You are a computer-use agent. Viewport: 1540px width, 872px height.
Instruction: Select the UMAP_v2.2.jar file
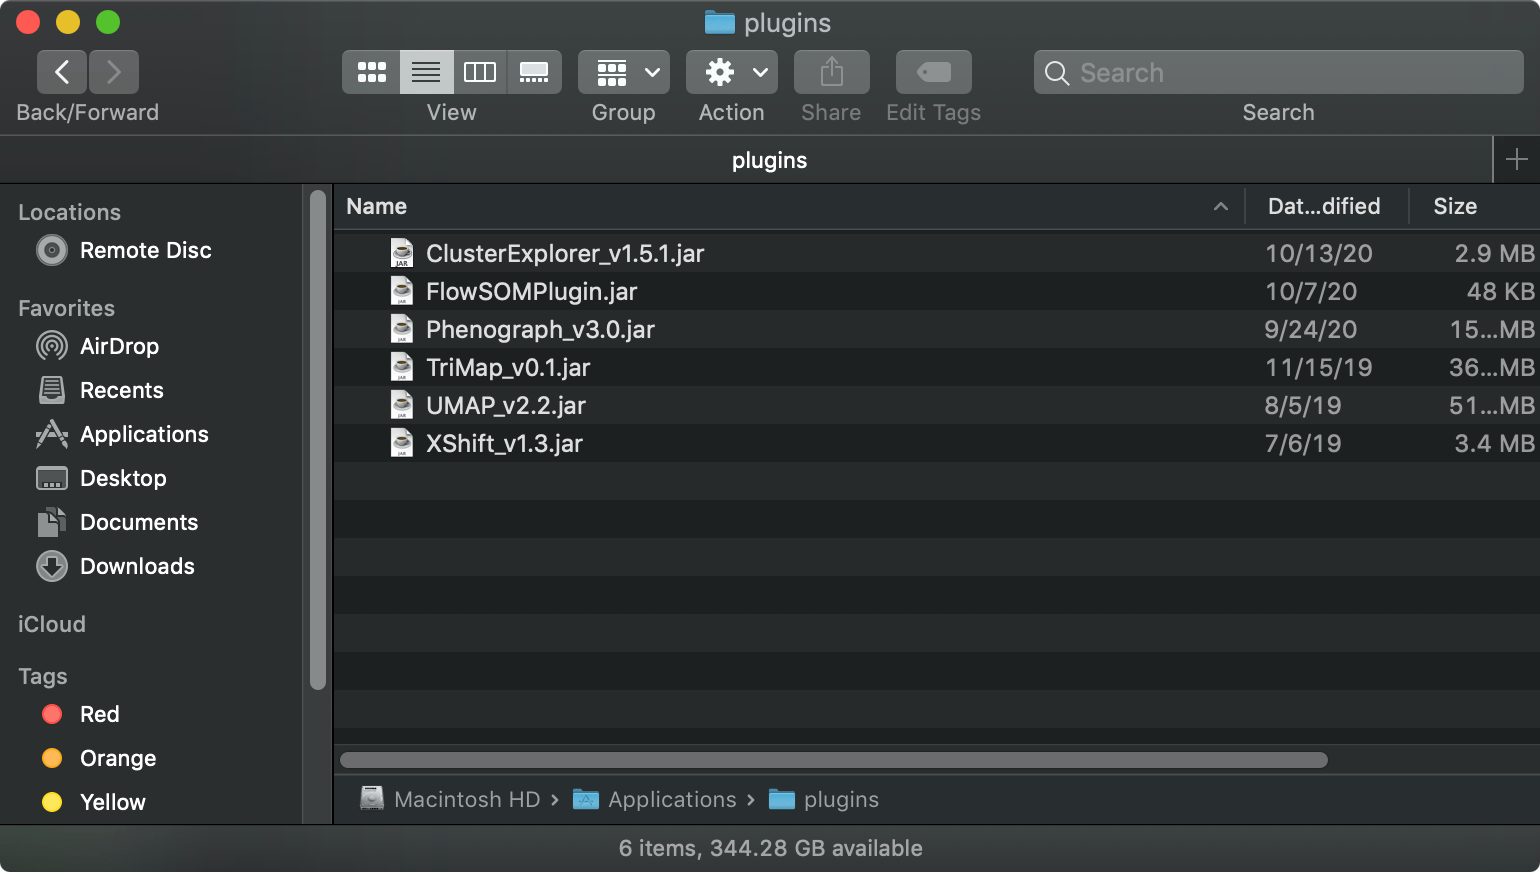pos(507,405)
